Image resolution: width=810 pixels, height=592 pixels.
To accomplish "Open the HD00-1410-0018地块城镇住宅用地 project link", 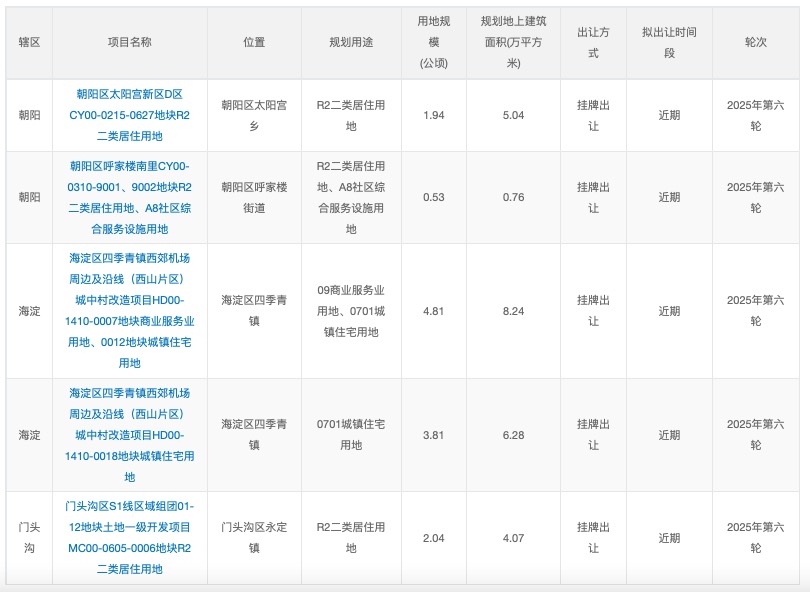I will tap(130, 435).
